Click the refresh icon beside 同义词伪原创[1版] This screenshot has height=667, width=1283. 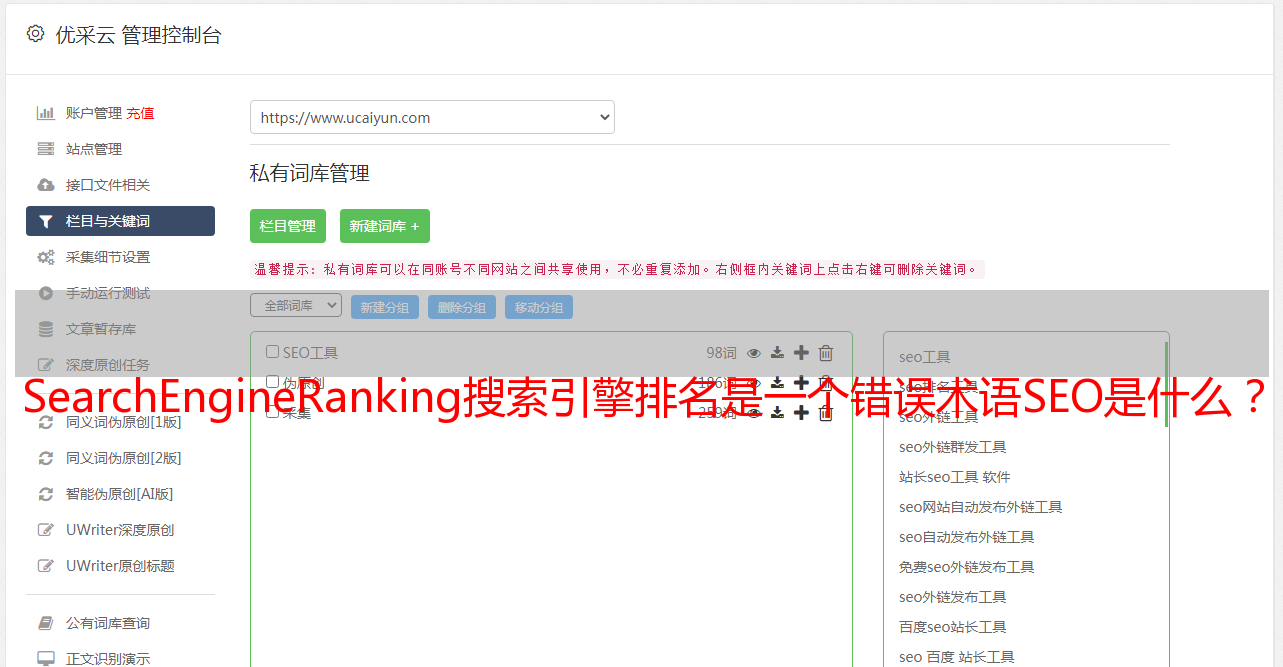coord(46,422)
